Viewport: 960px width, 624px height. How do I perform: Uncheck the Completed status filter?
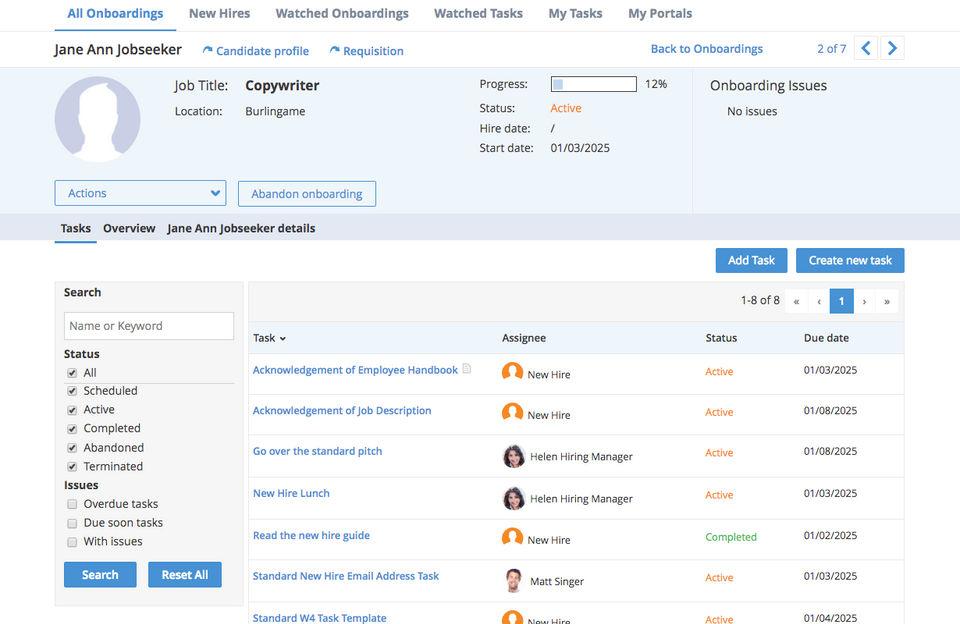(72, 429)
